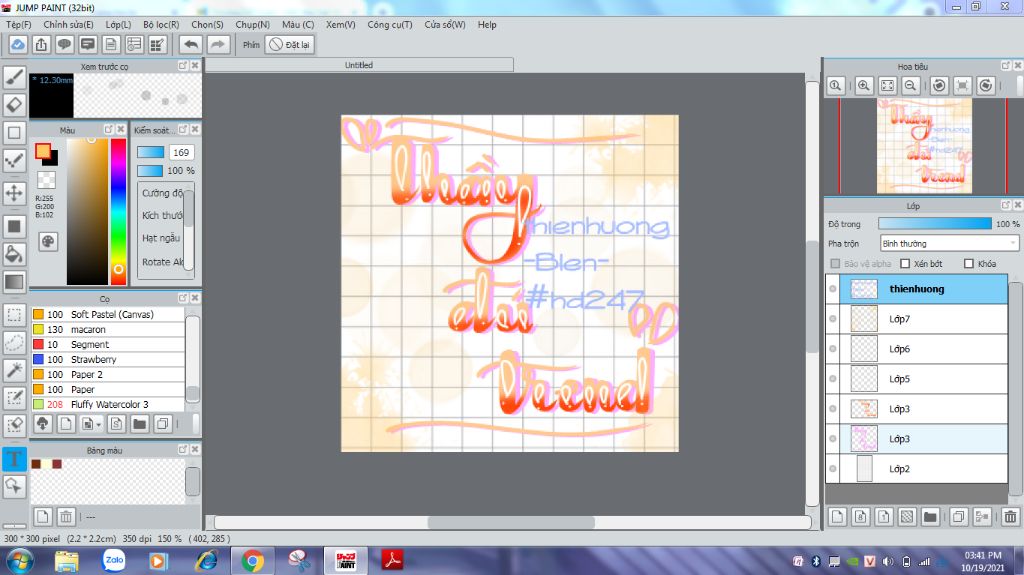Select the Strawberry brush
The height and width of the screenshot is (575, 1024).
[x=108, y=359]
